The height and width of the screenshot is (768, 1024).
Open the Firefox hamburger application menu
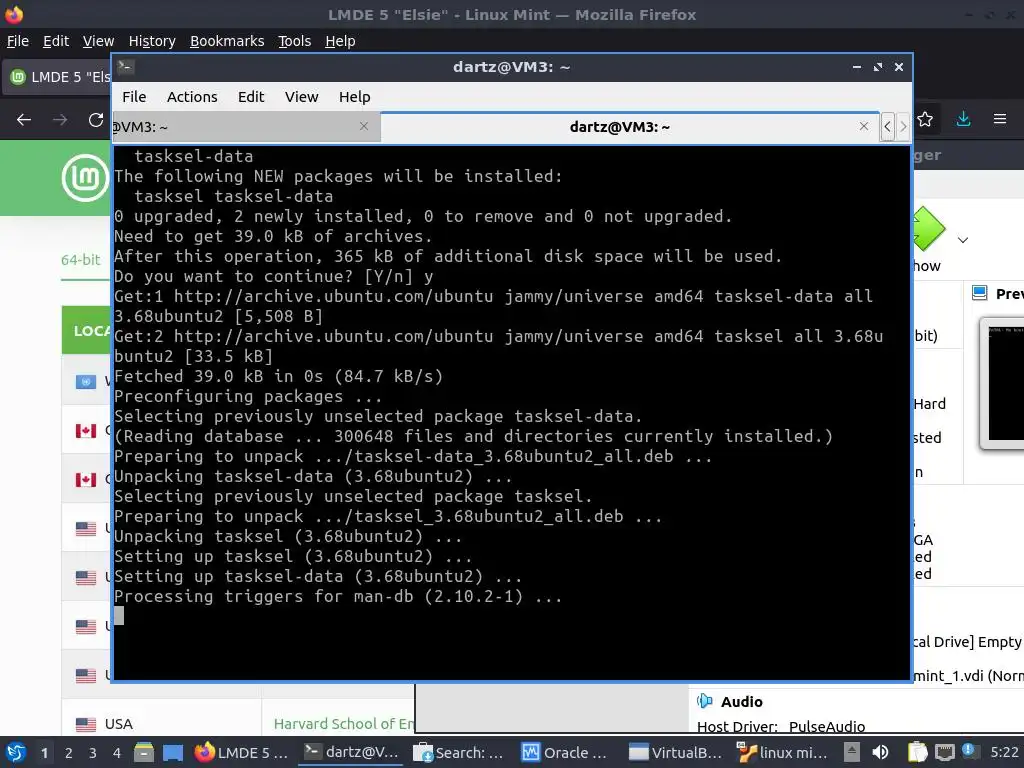pos(999,119)
